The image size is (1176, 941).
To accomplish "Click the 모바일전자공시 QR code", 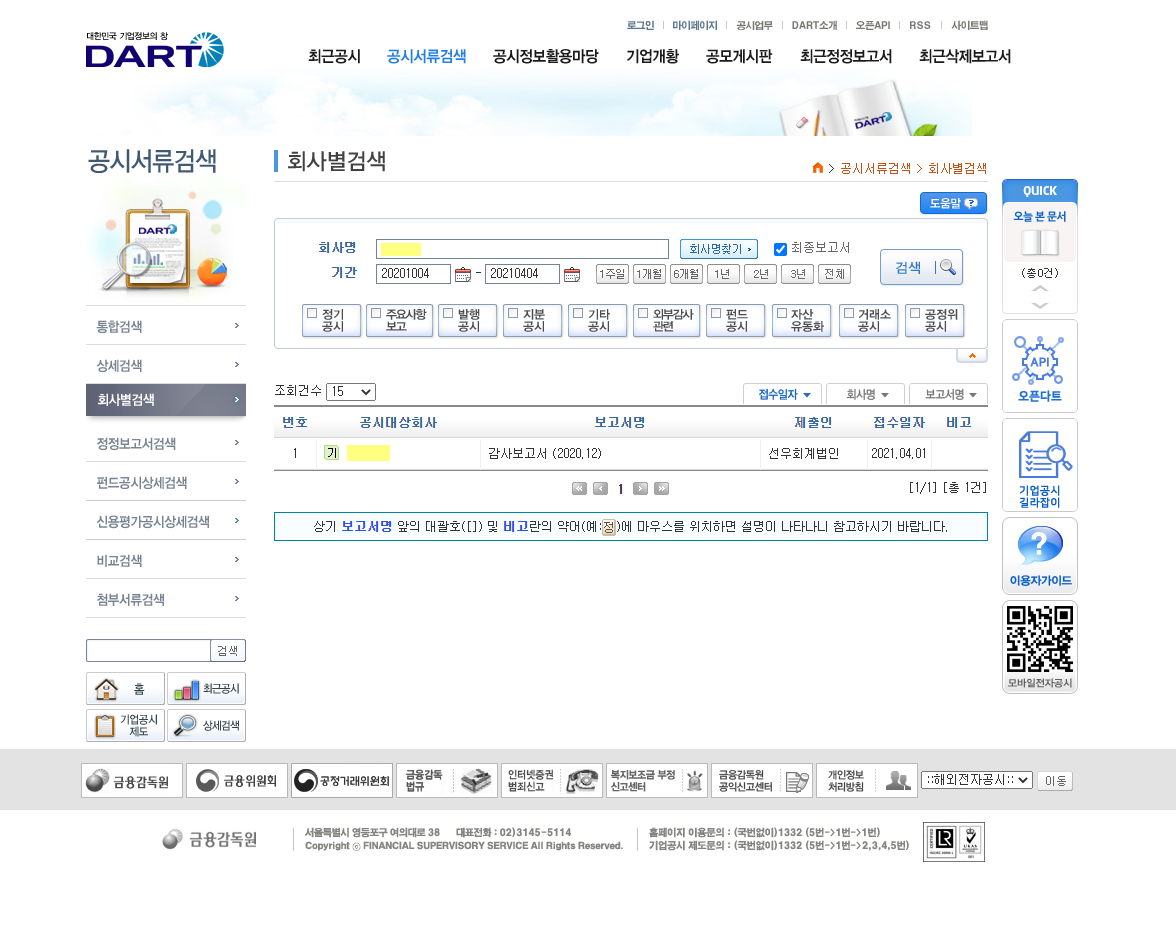I will click(x=1039, y=640).
